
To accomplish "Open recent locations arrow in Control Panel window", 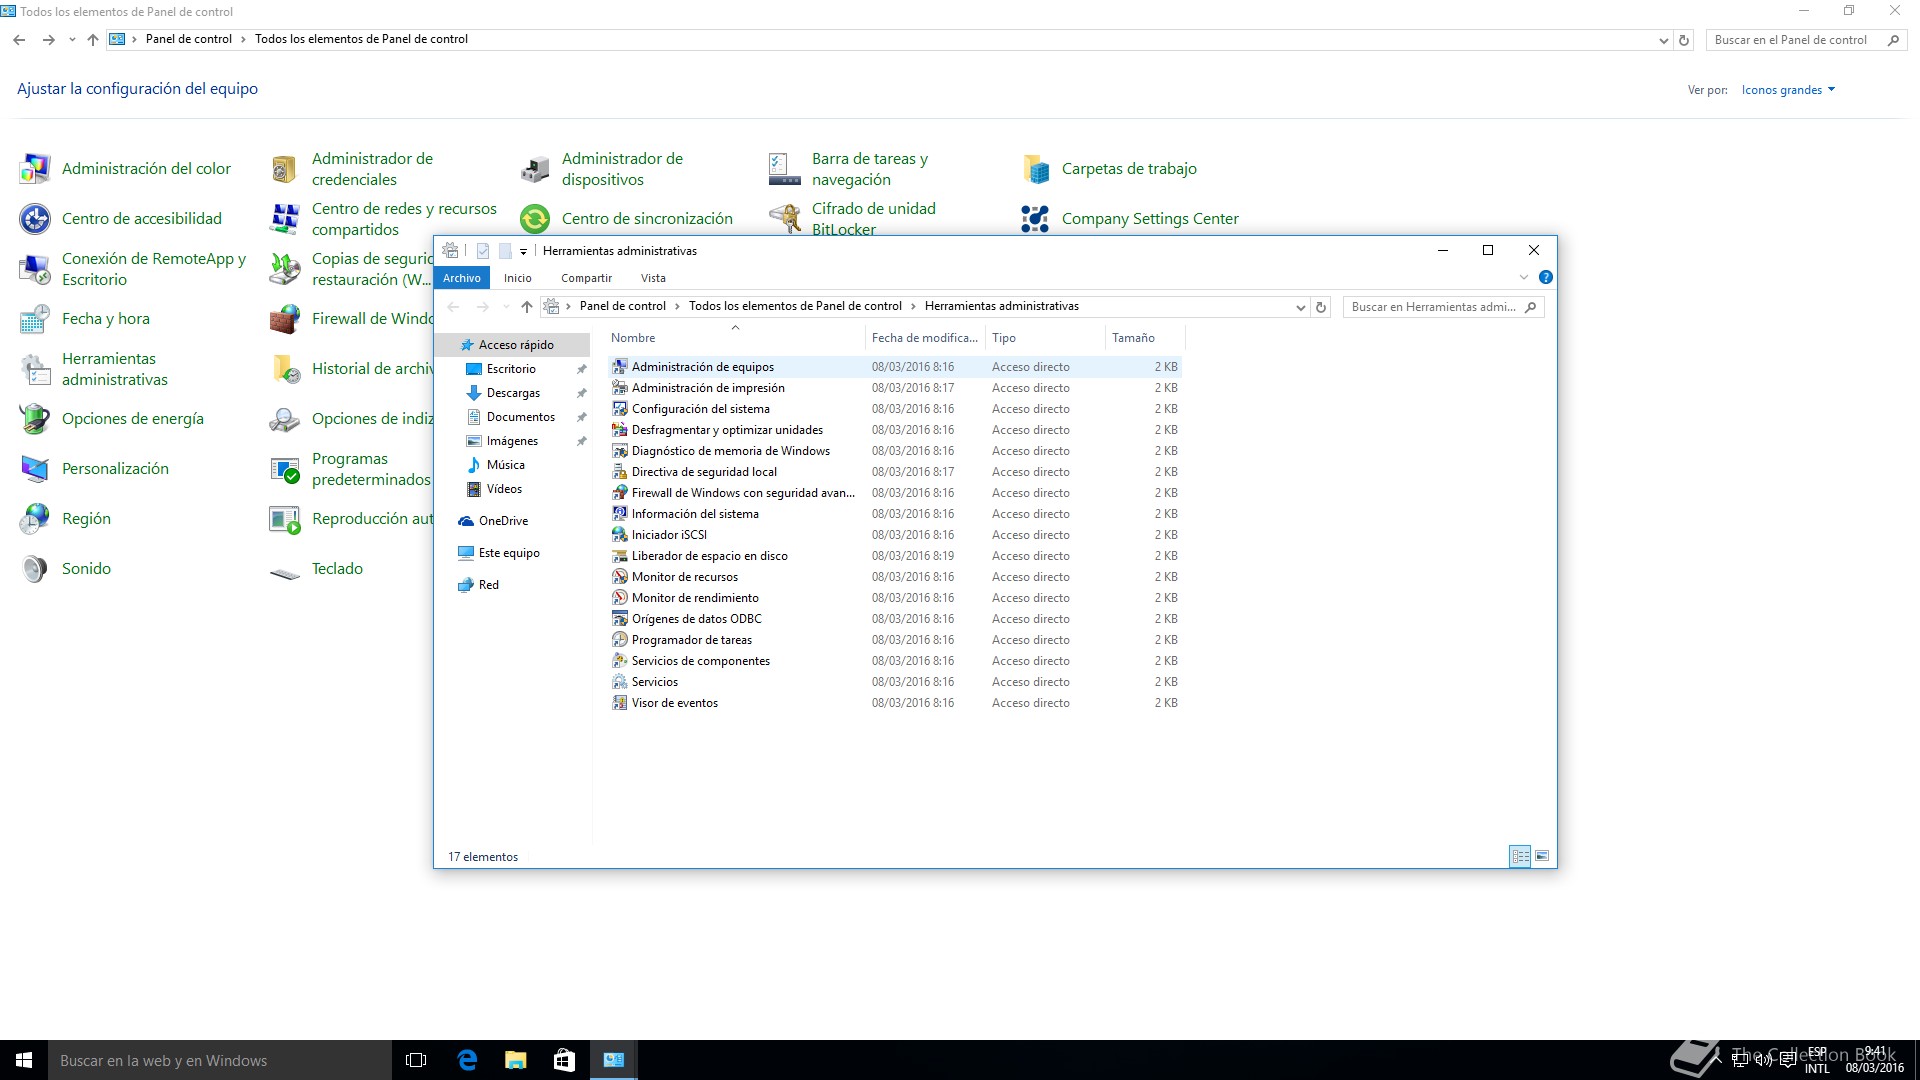I will 72,40.
